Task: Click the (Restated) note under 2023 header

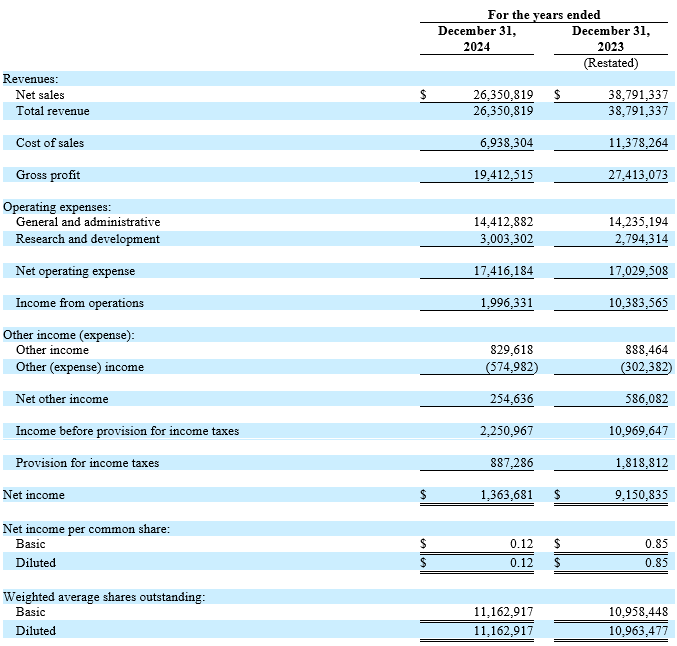Action: pos(611,63)
